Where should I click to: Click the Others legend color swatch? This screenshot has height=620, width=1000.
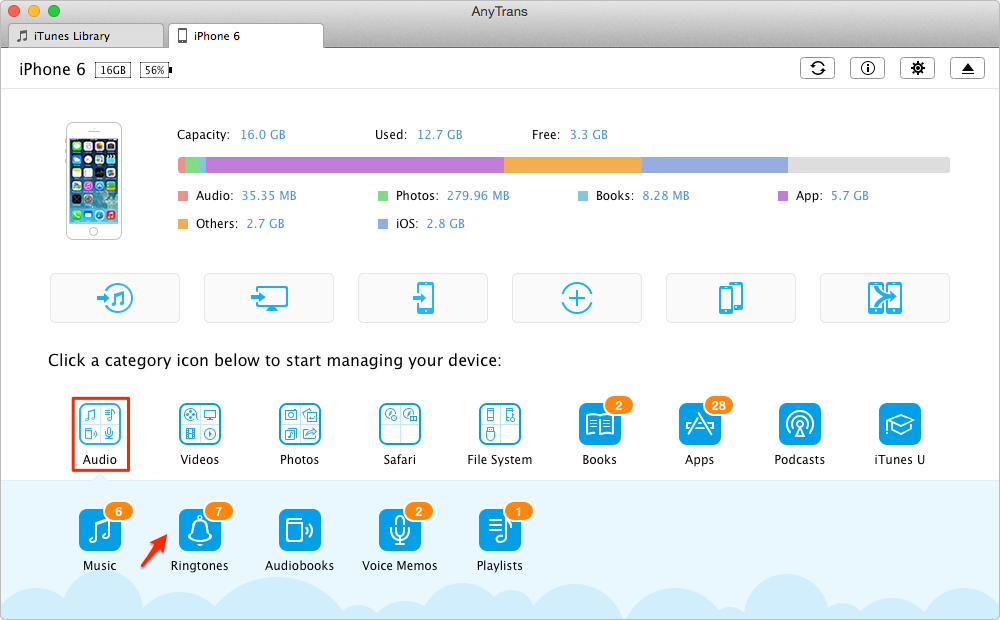(183, 224)
